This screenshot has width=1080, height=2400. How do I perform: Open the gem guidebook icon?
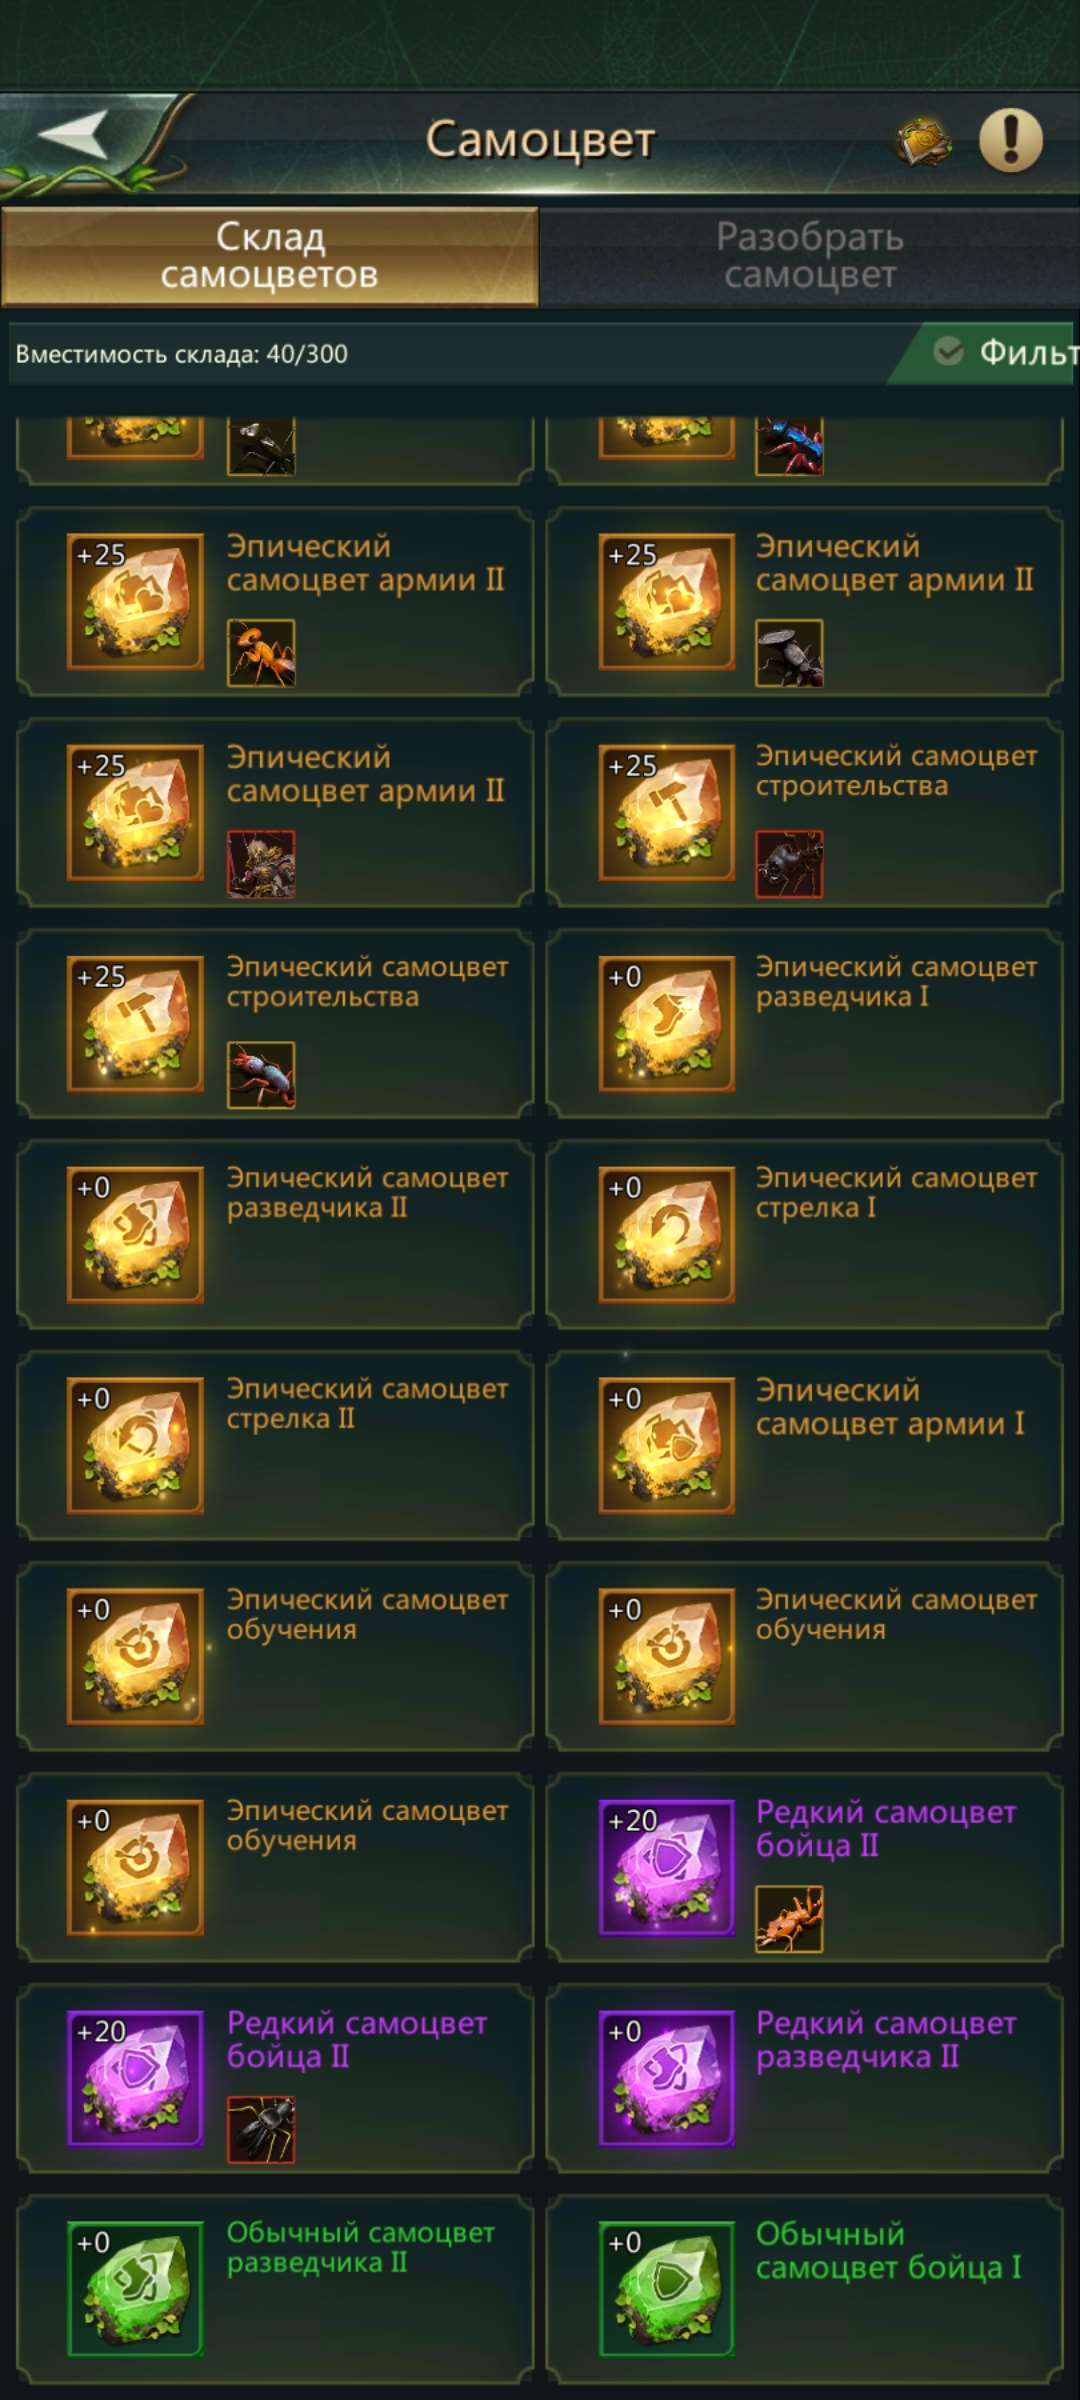pos(923,141)
